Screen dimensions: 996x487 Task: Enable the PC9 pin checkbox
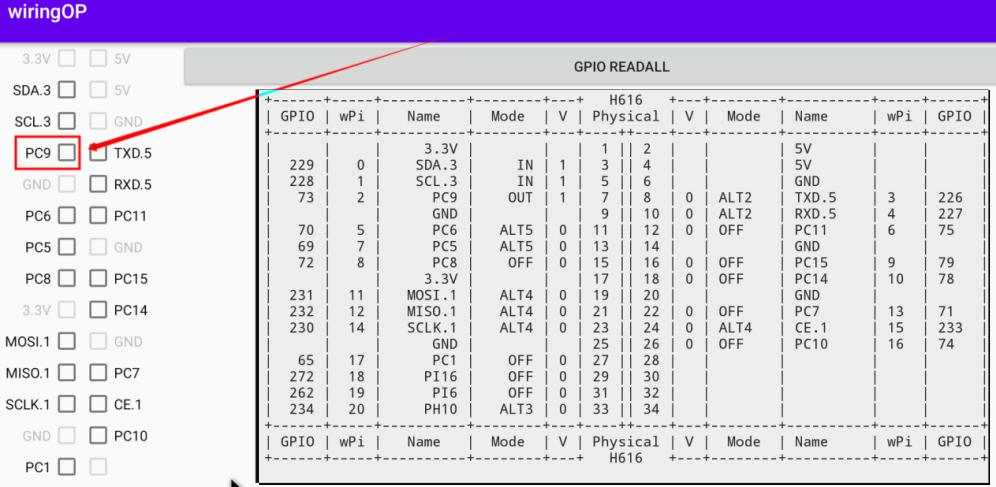click(x=67, y=153)
